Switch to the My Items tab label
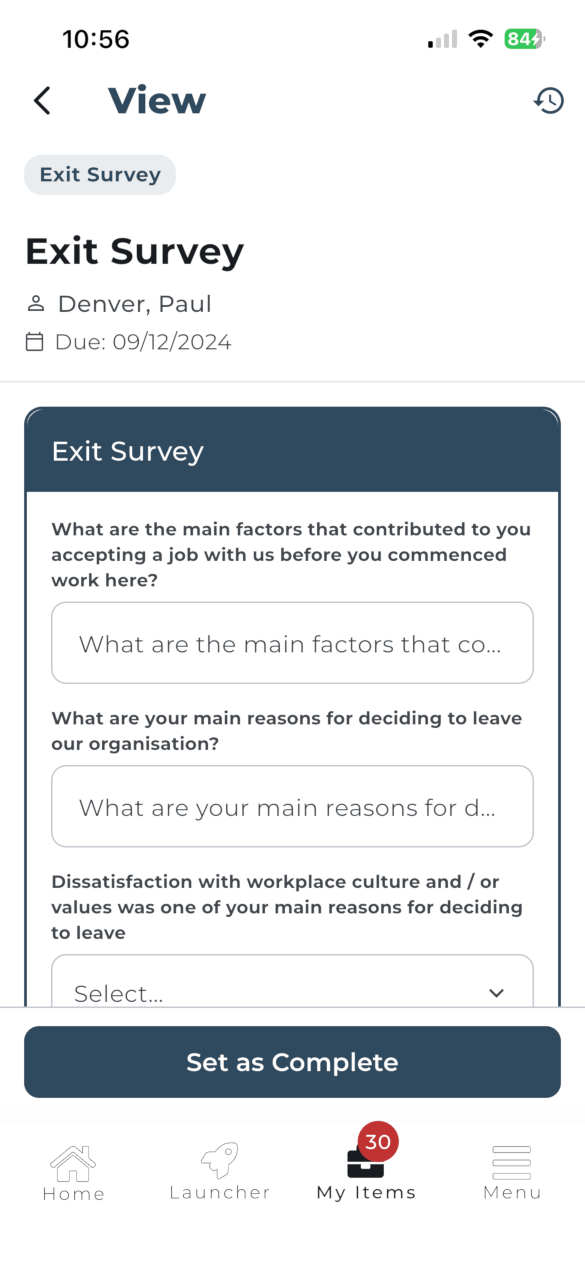The height and width of the screenshot is (1266, 585). (366, 1192)
